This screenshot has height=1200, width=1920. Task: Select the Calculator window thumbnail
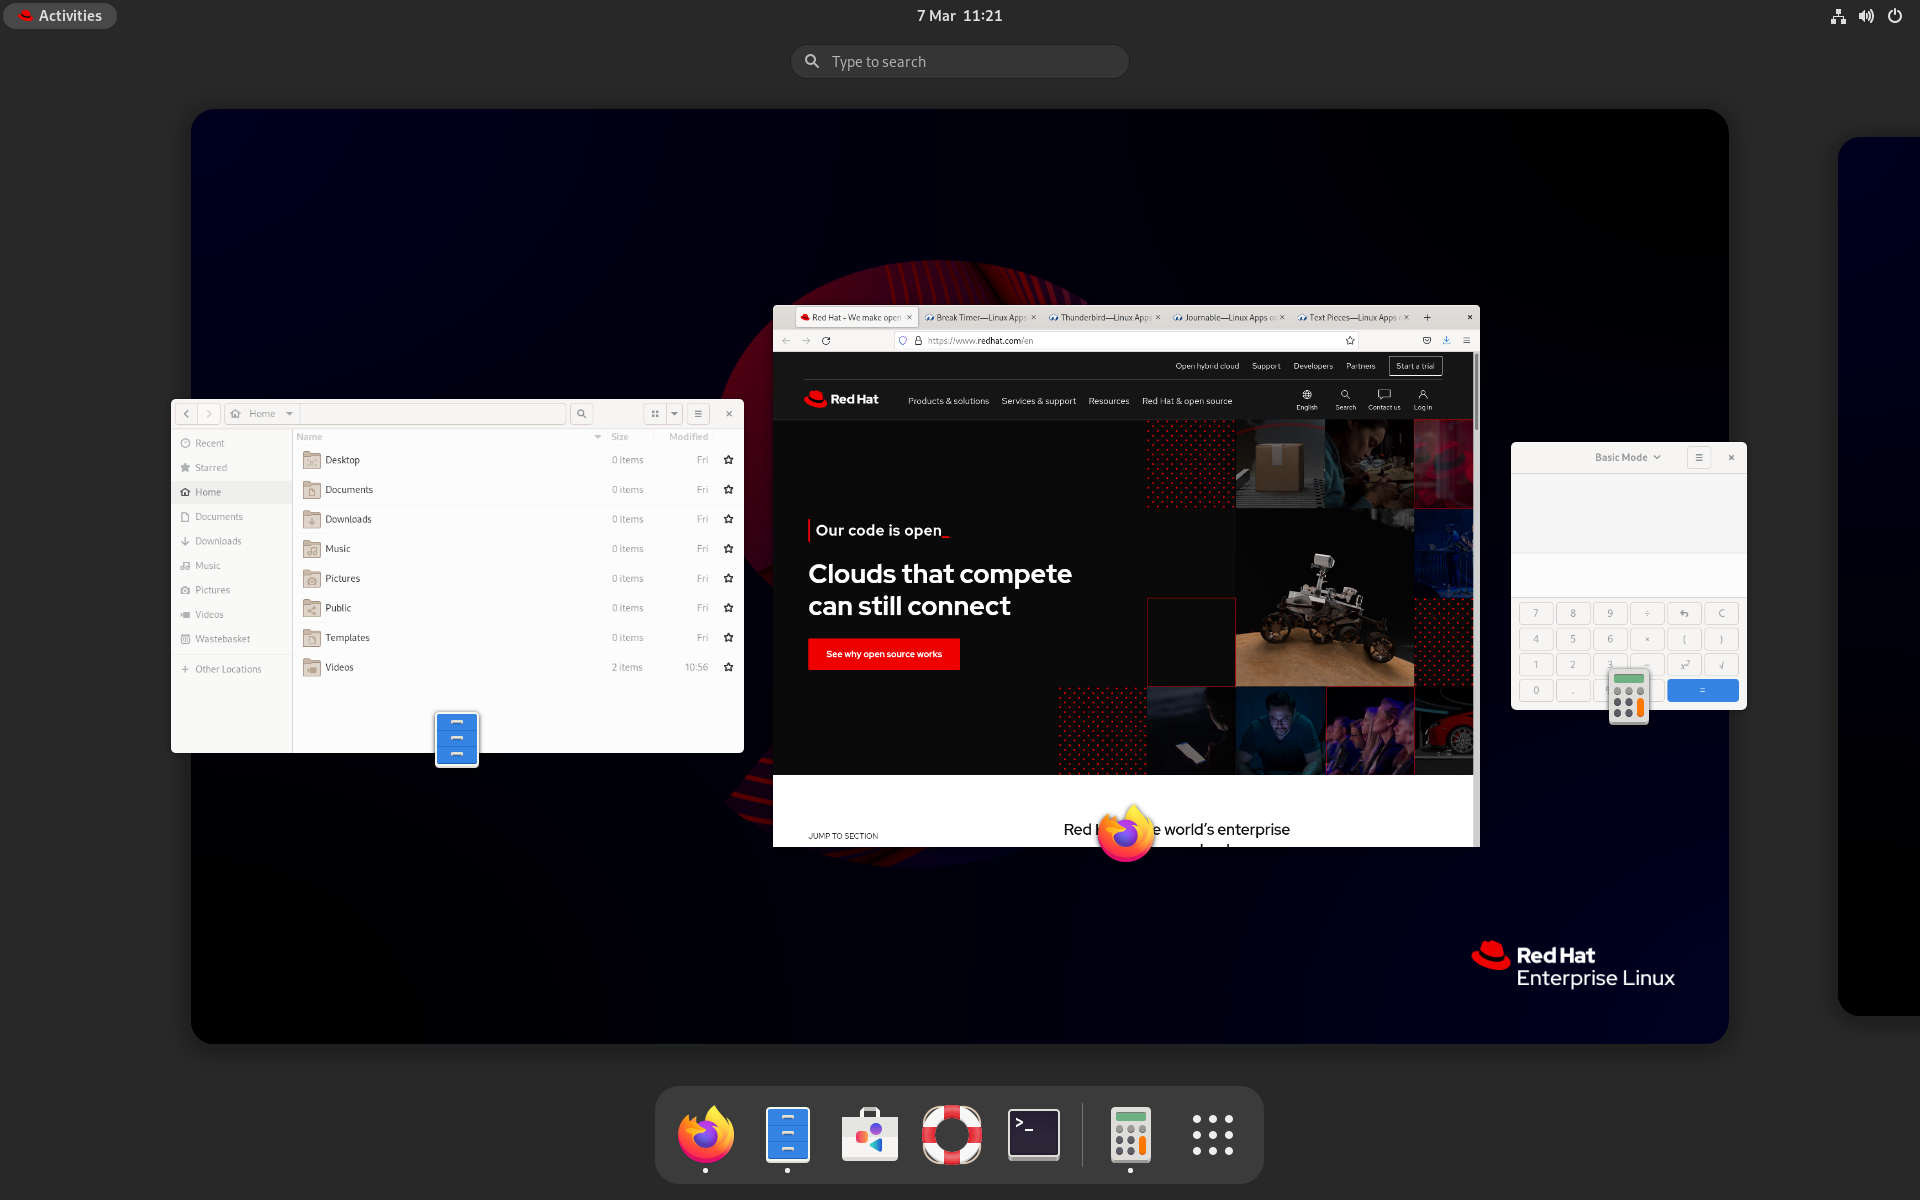1628,520
